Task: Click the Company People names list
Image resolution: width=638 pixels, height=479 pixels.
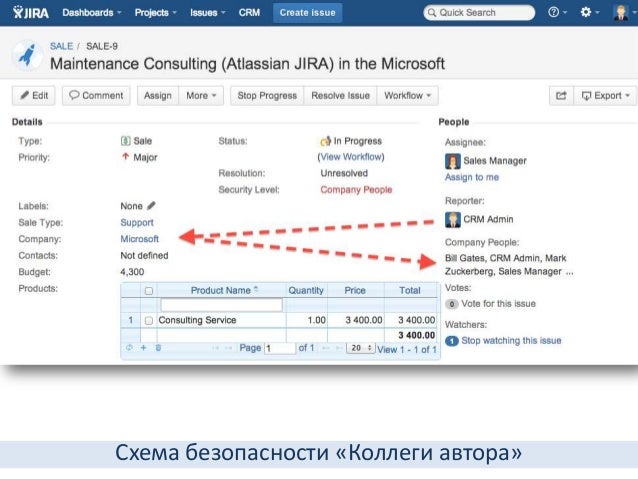Action: pyautogui.click(x=509, y=265)
